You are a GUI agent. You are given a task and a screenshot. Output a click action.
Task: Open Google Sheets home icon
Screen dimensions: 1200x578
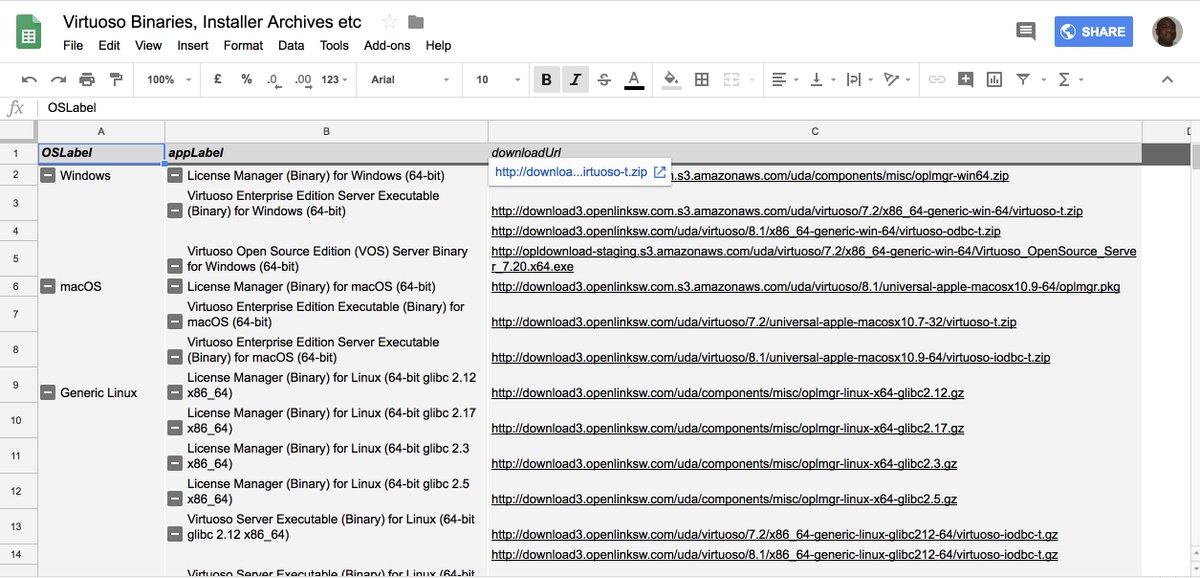point(29,33)
